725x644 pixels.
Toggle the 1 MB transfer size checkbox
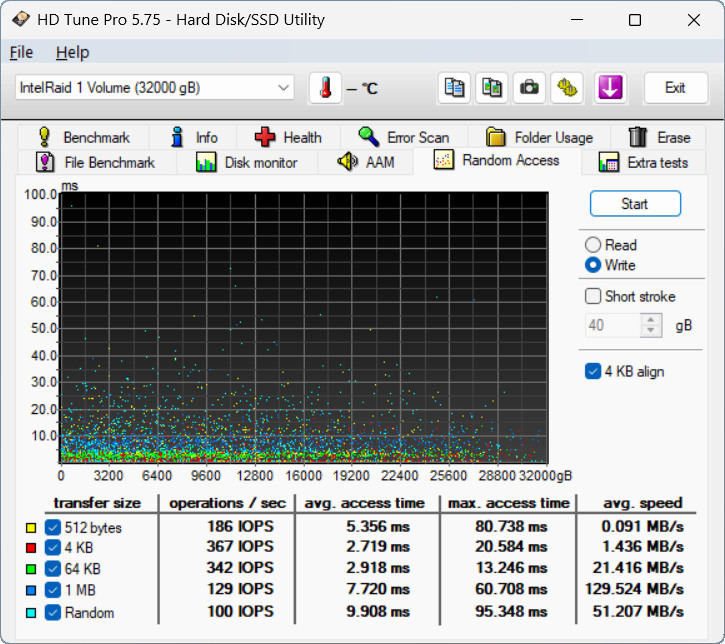click(x=53, y=590)
